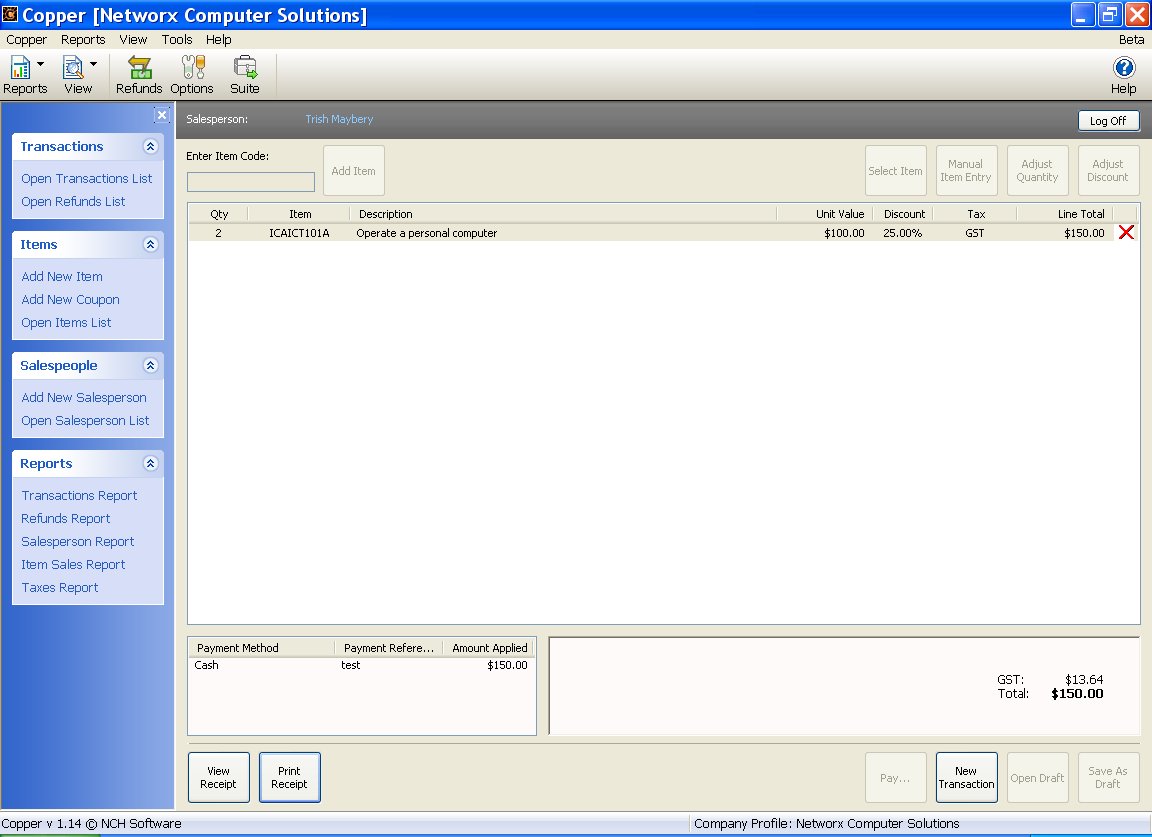The image size is (1152, 837).
Task: Delete the ICAICT101A line item via red X
Action: click(x=1125, y=232)
